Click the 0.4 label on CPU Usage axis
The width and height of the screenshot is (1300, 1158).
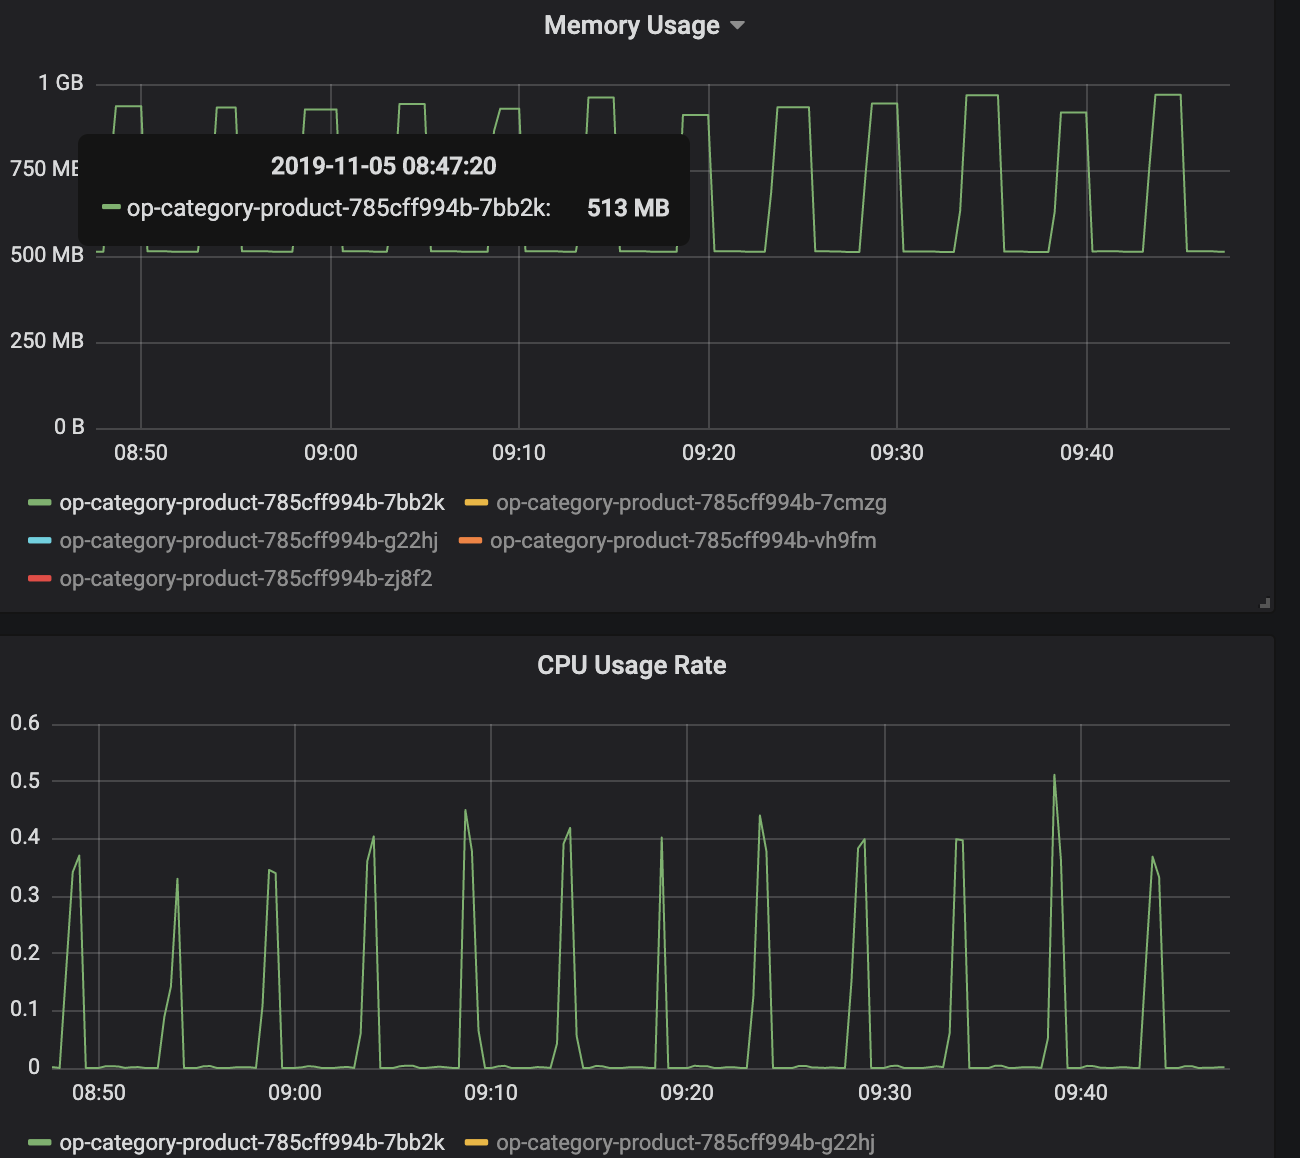pyautogui.click(x=25, y=837)
